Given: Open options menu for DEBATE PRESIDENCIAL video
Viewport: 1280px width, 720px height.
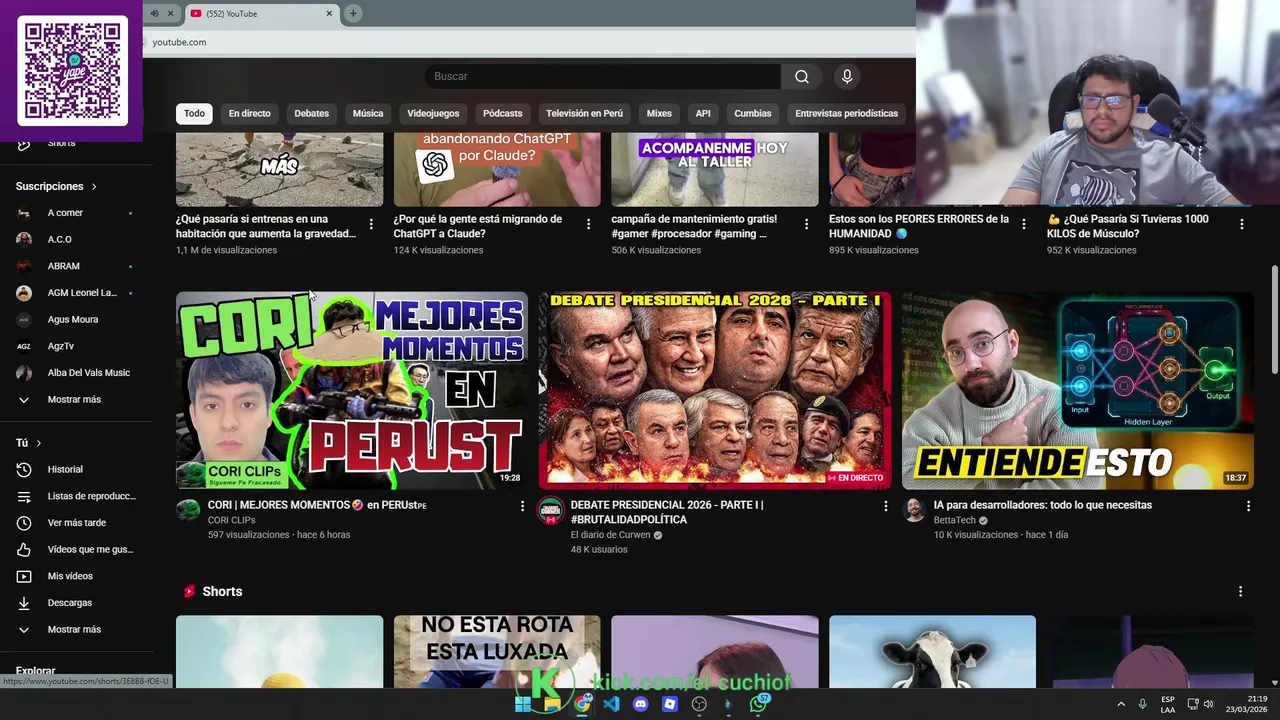Looking at the screenshot, I should pos(885,506).
